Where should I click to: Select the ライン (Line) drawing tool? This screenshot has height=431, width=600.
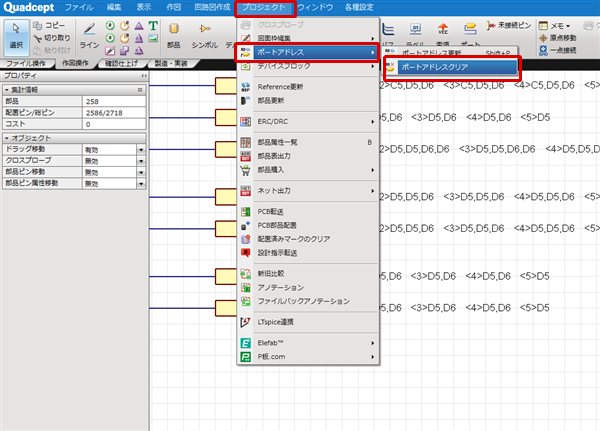coord(90,36)
